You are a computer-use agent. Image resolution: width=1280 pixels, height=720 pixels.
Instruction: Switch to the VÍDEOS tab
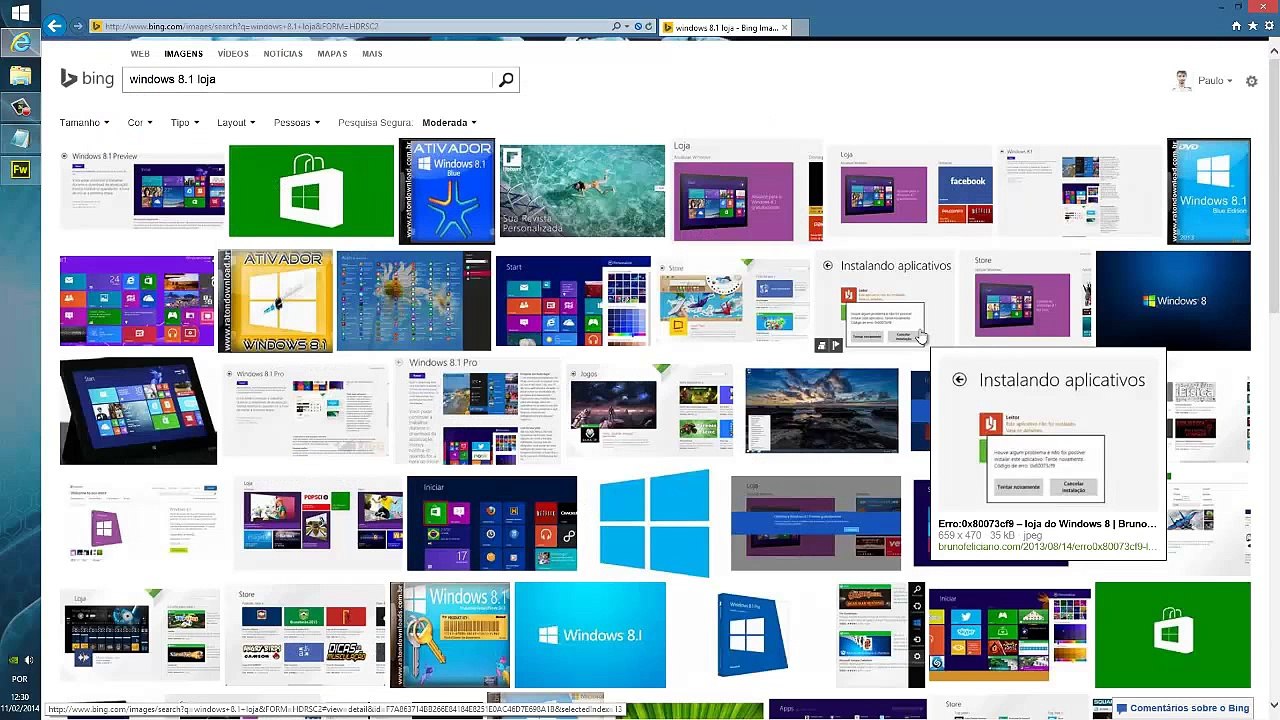pos(233,54)
